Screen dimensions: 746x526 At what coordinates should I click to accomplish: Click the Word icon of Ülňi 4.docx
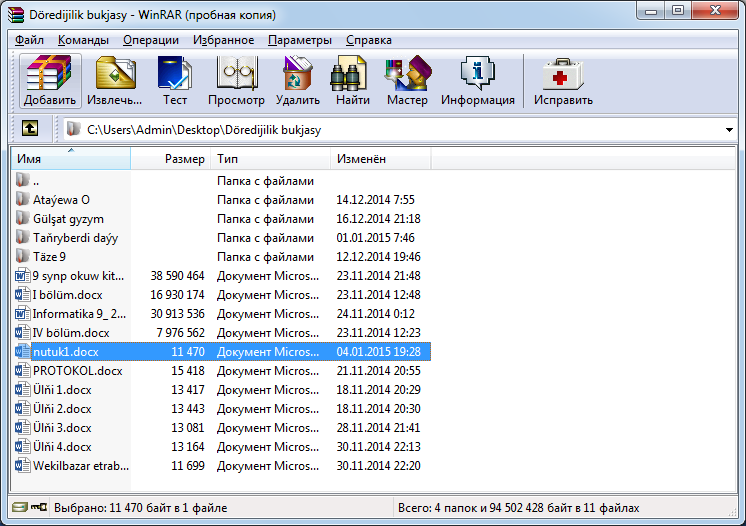point(22,447)
